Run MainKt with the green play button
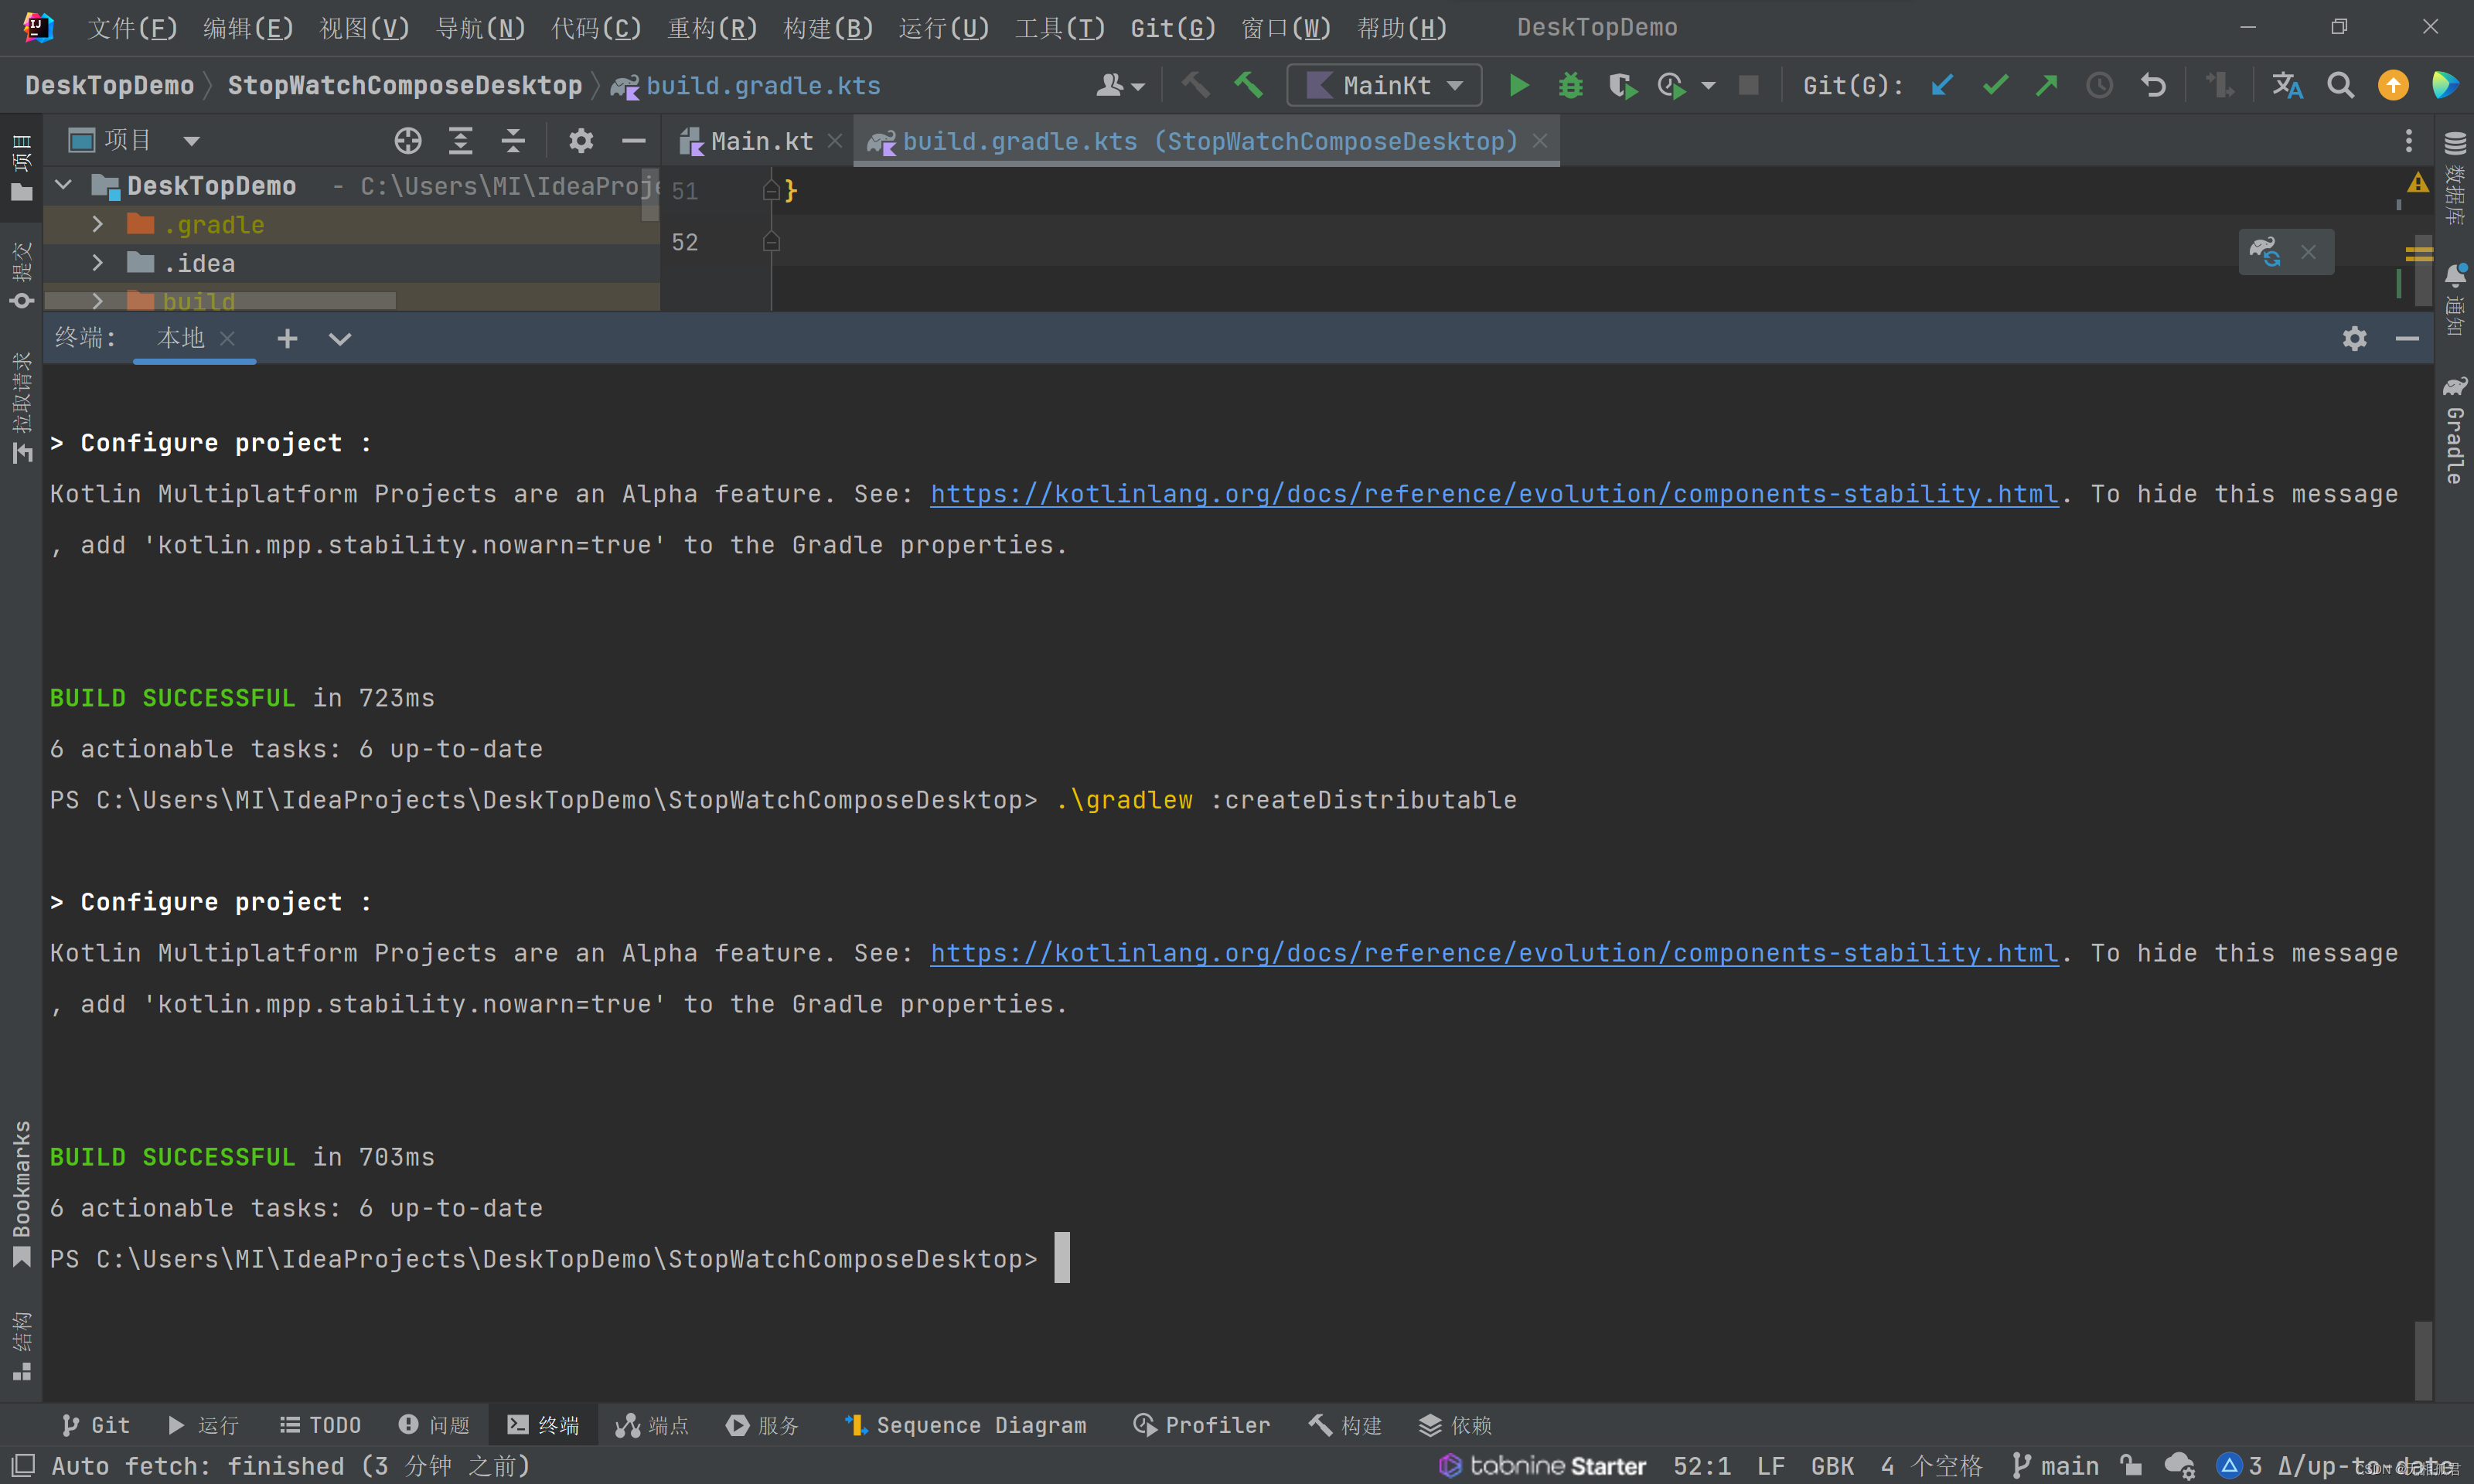This screenshot has width=2474, height=1484. pyautogui.click(x=1518, y=85)
